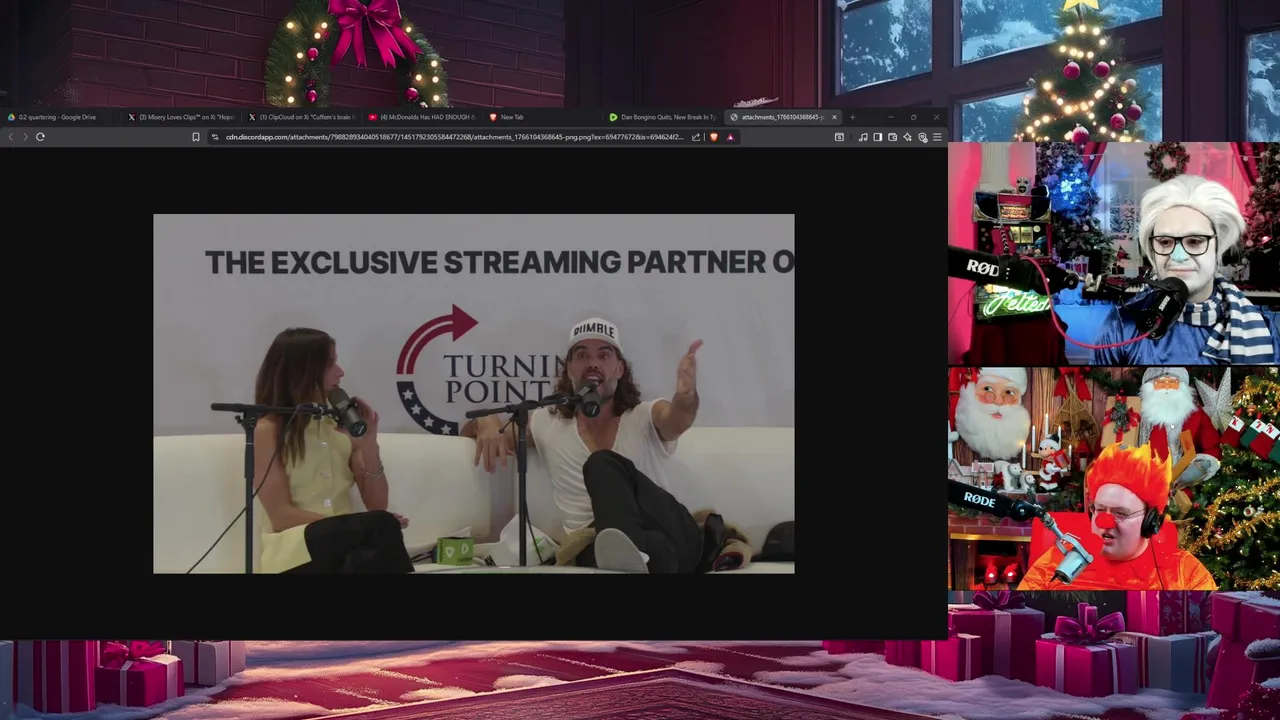Switch to the McDonalds Has HAD ENOUGH tab

[x=423, y=117]
